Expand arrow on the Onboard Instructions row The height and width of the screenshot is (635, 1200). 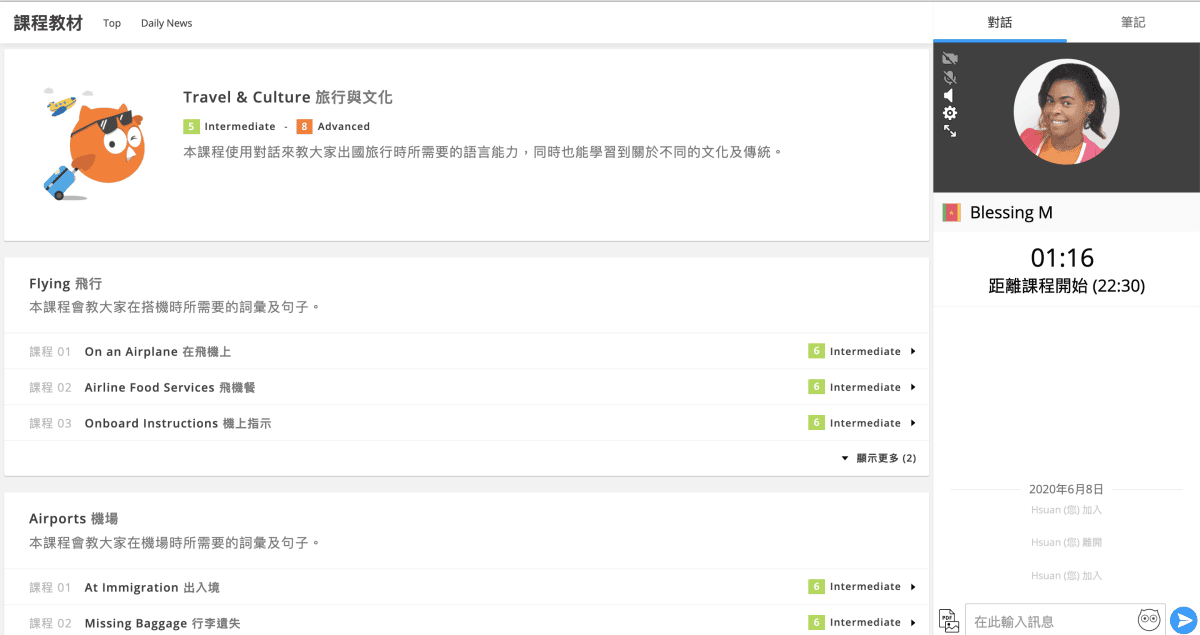pos(913,423)
